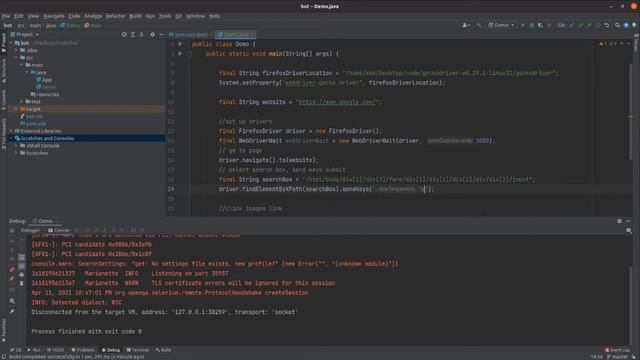Open the Demo run configuration dropdown
The image size is (640, 360).
tap(501, 25)
